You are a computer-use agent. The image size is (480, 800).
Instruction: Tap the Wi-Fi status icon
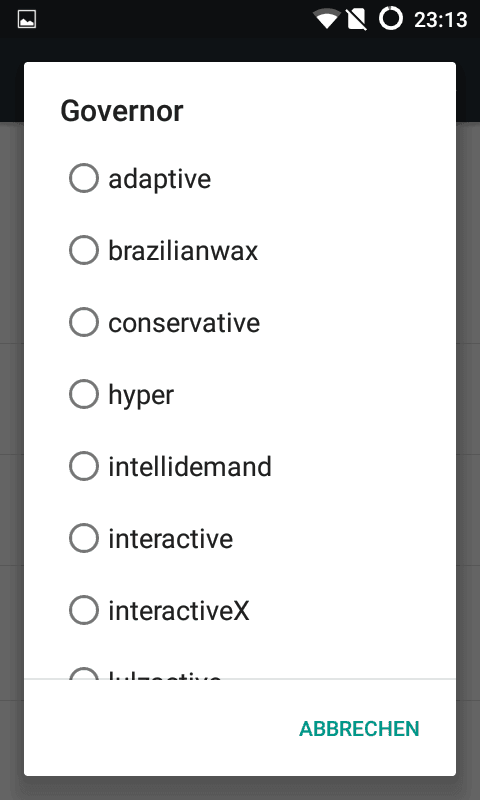coord(327,19)
